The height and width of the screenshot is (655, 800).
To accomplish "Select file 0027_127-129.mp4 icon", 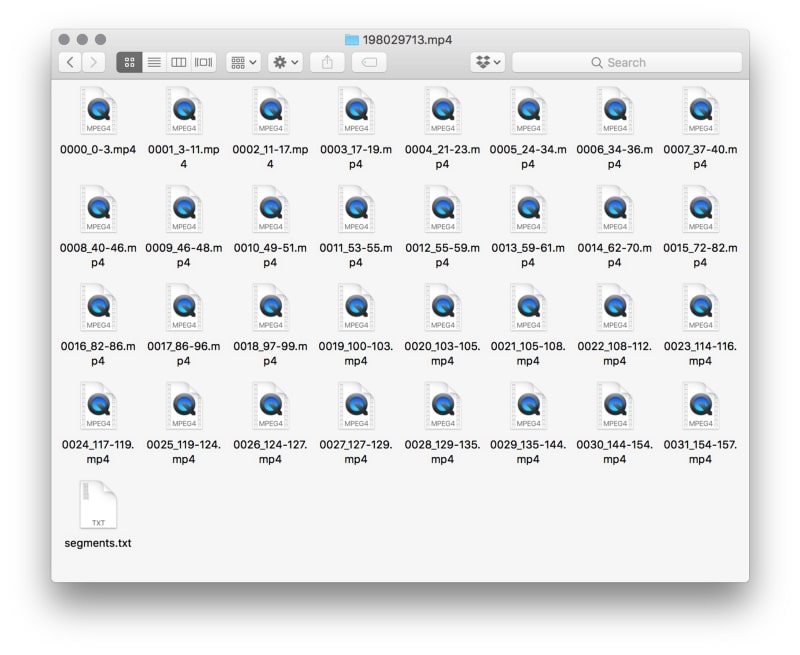I will (x=356, y=406).
